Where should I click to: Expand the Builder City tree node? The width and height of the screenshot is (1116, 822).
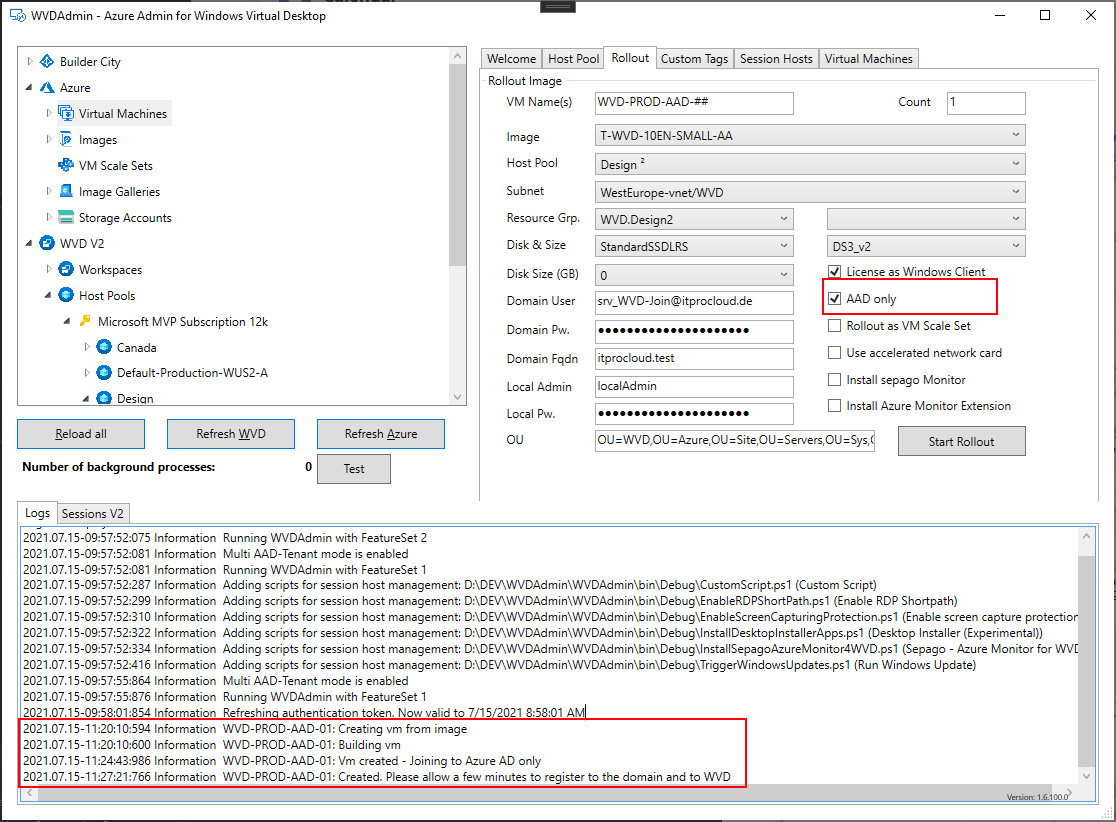(29, 61)
